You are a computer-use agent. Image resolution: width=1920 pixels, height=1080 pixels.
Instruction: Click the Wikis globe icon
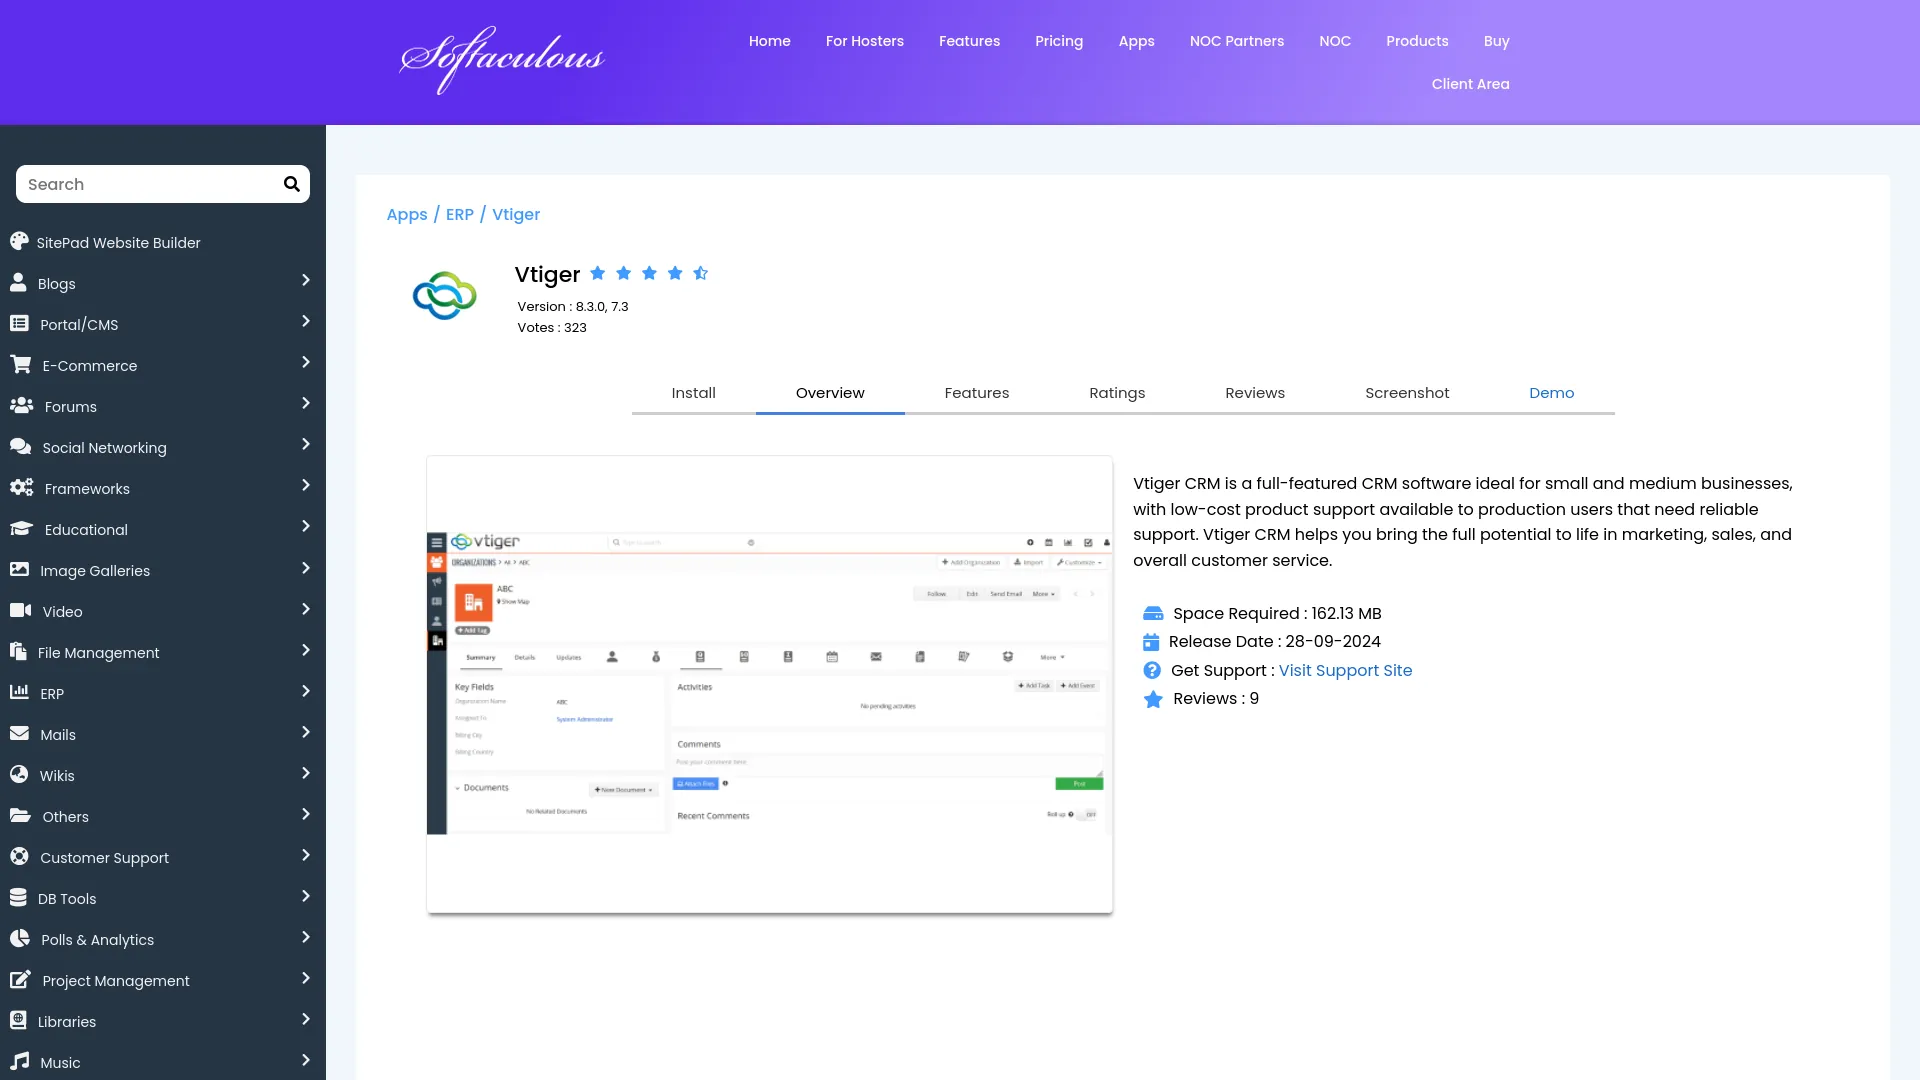pyautogui.click(x=19, y=774)
